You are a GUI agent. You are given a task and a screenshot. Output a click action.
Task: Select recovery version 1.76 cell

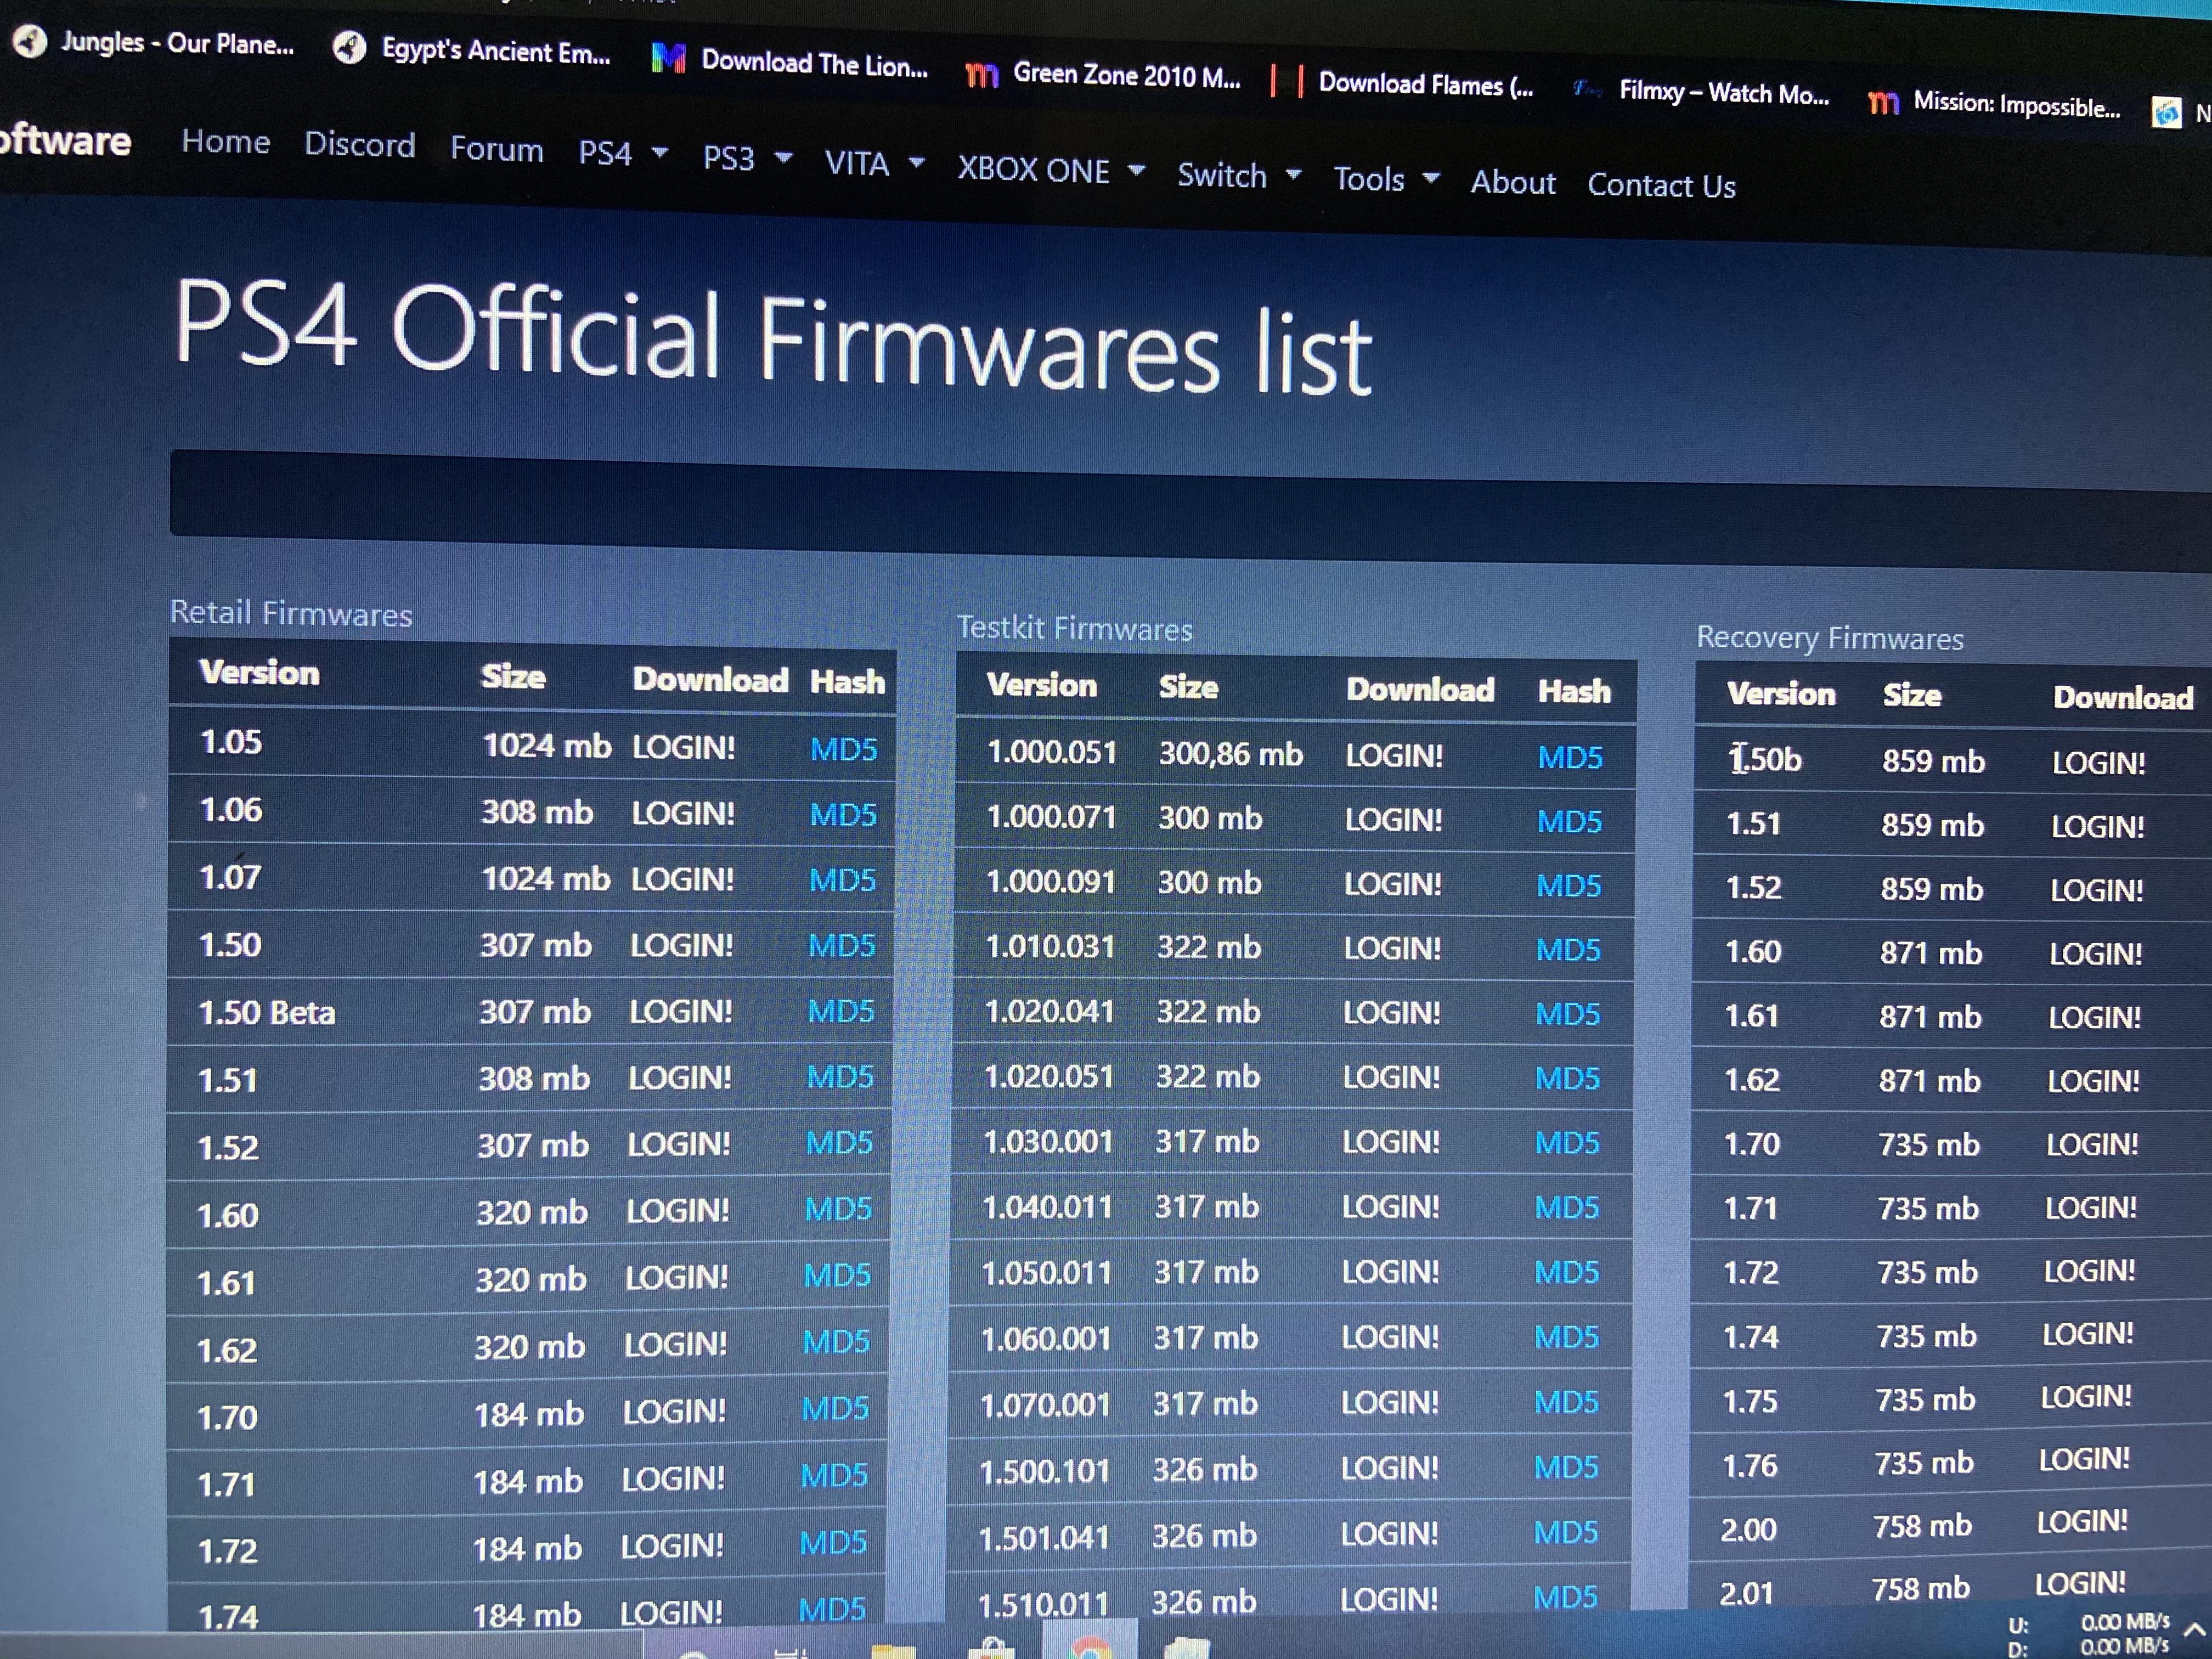tap(1750, 1466)
